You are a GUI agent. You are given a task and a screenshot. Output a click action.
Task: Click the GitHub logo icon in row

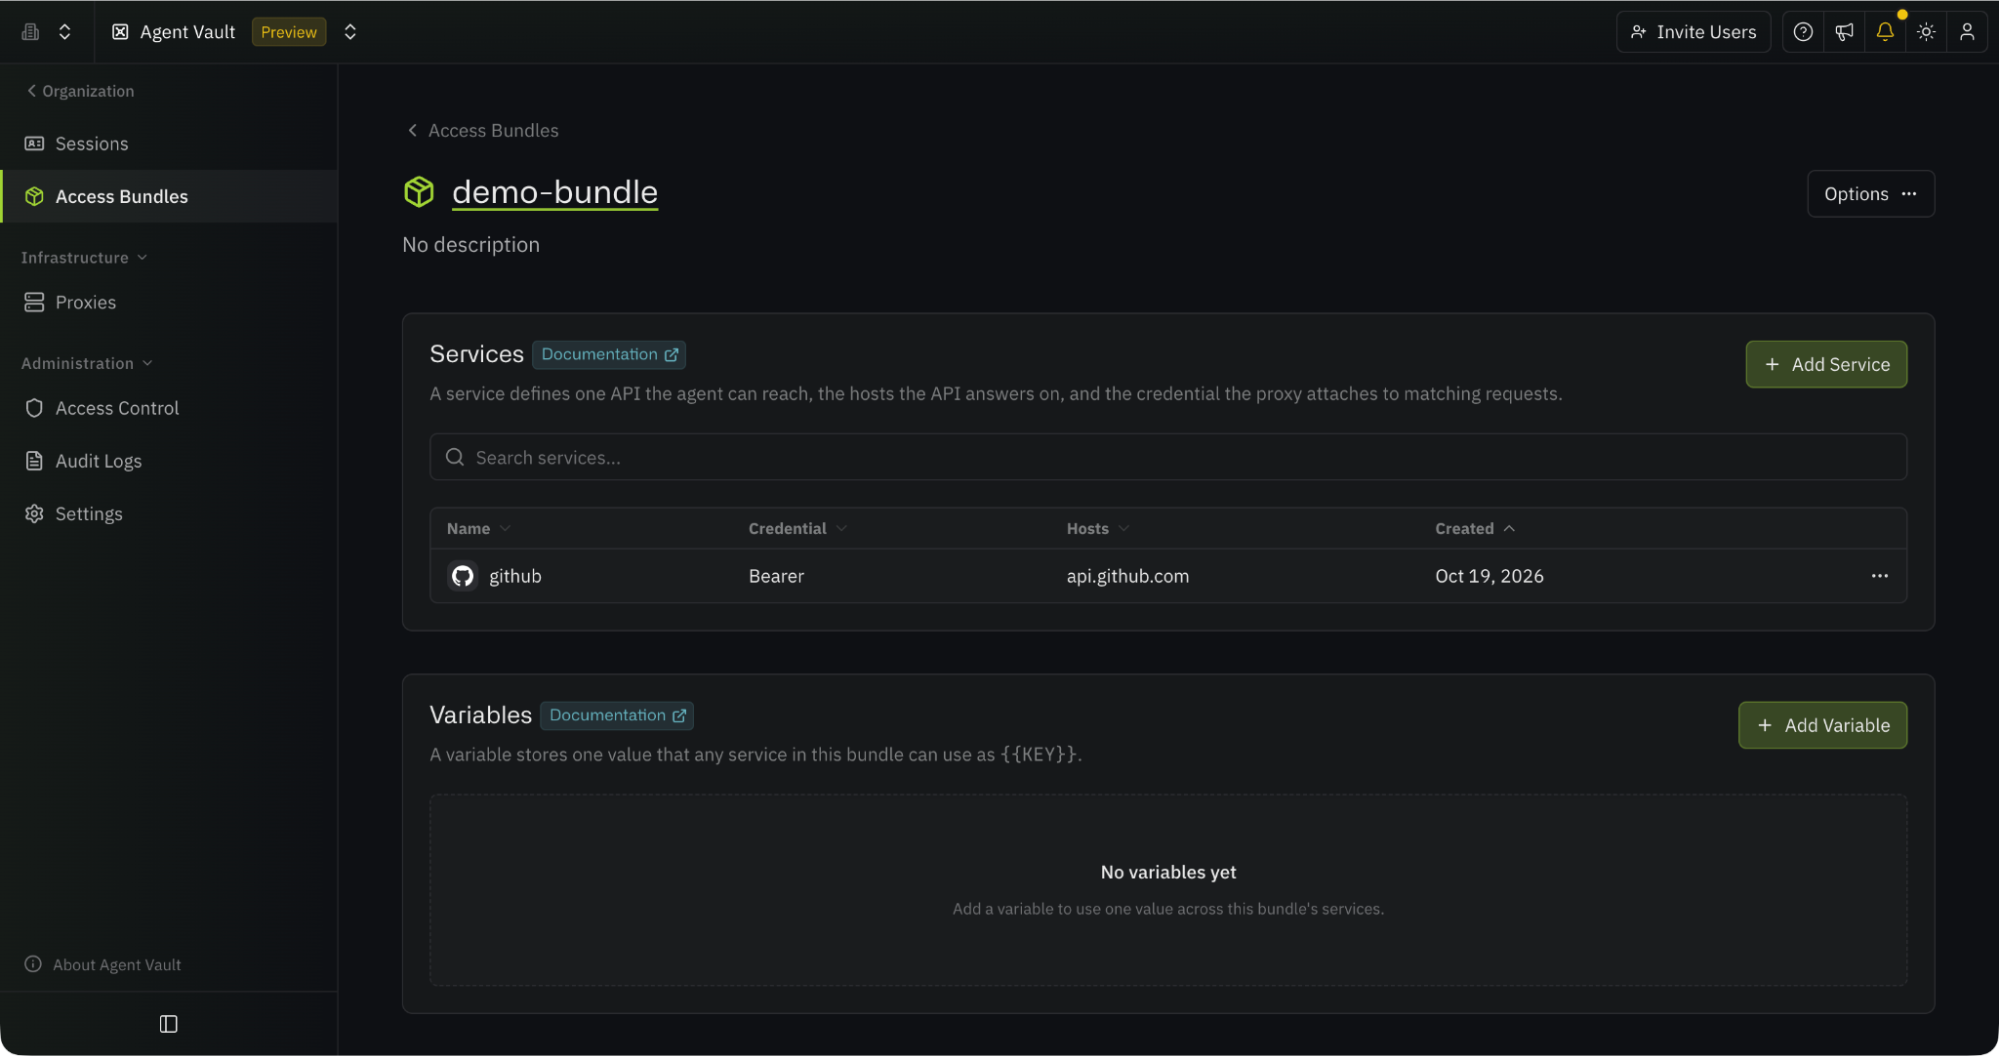click(462, 577)
